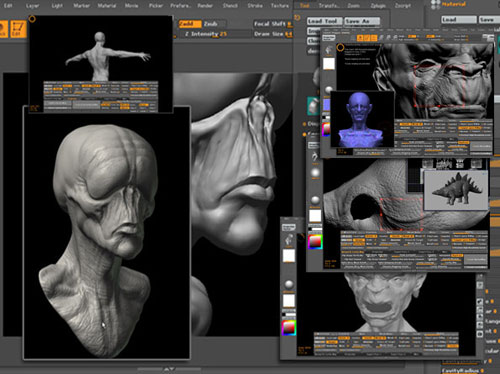Open the Transform menu
The image size is (500, 374).
[x=329, y=6]
